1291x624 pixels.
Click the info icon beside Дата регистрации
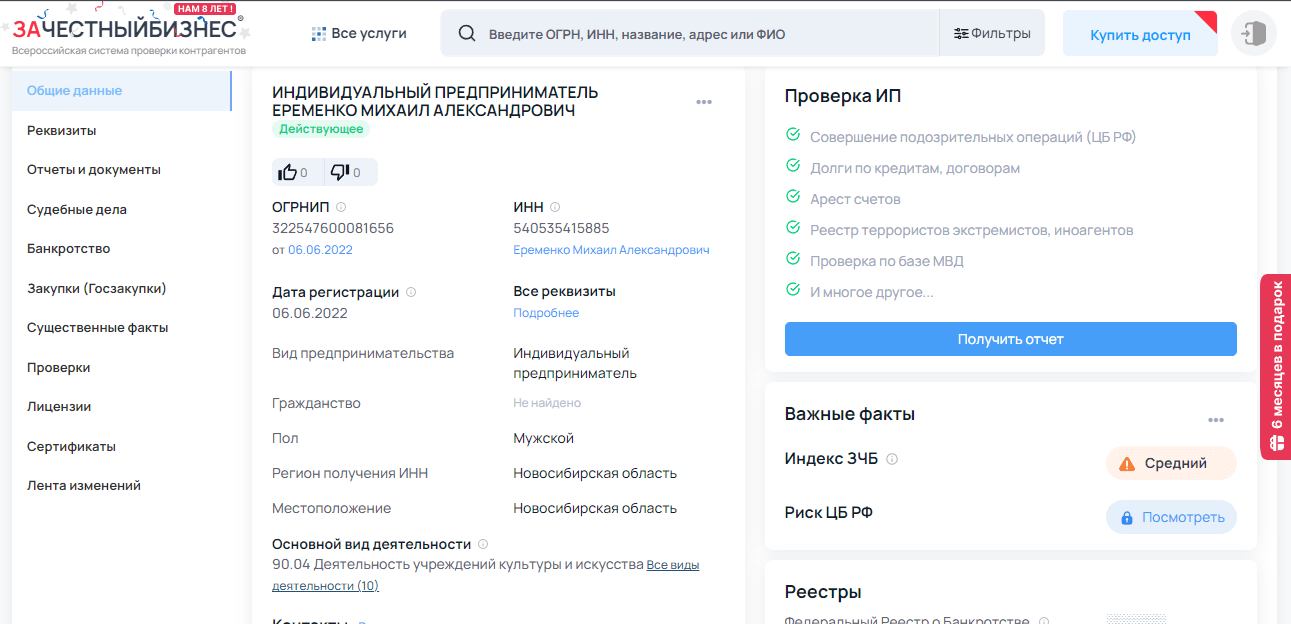pyautogui.click(x=411, y=293)
